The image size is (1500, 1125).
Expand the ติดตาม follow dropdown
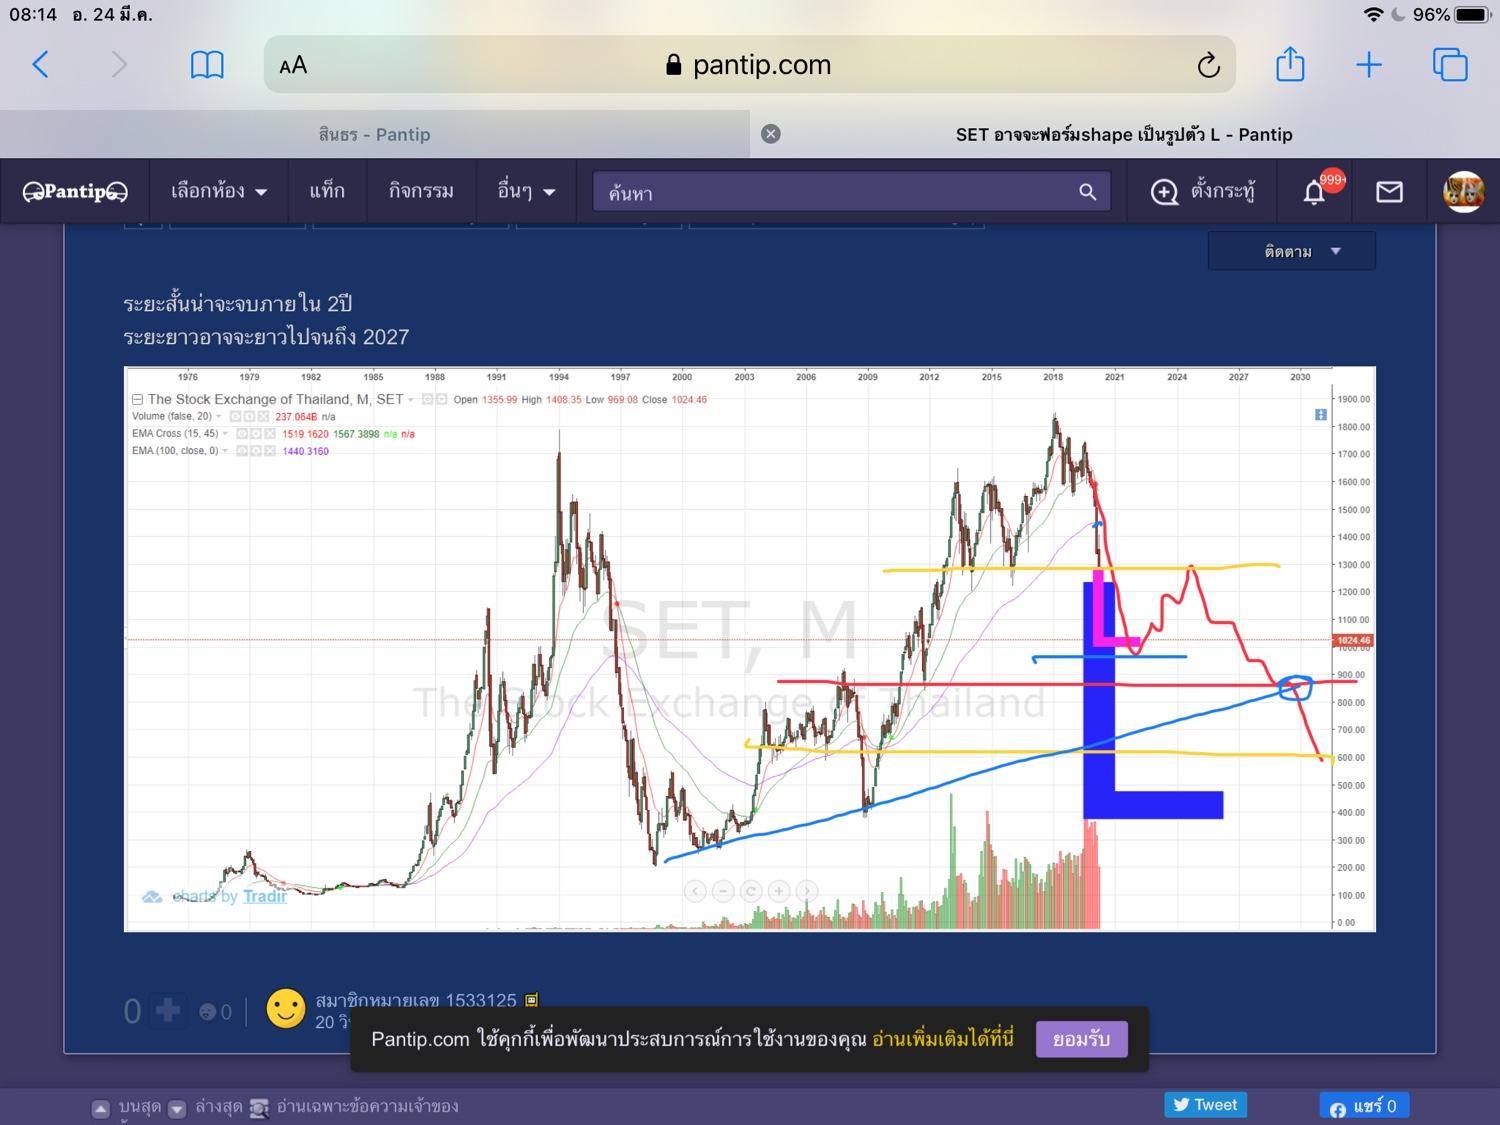coord(1292,251)
